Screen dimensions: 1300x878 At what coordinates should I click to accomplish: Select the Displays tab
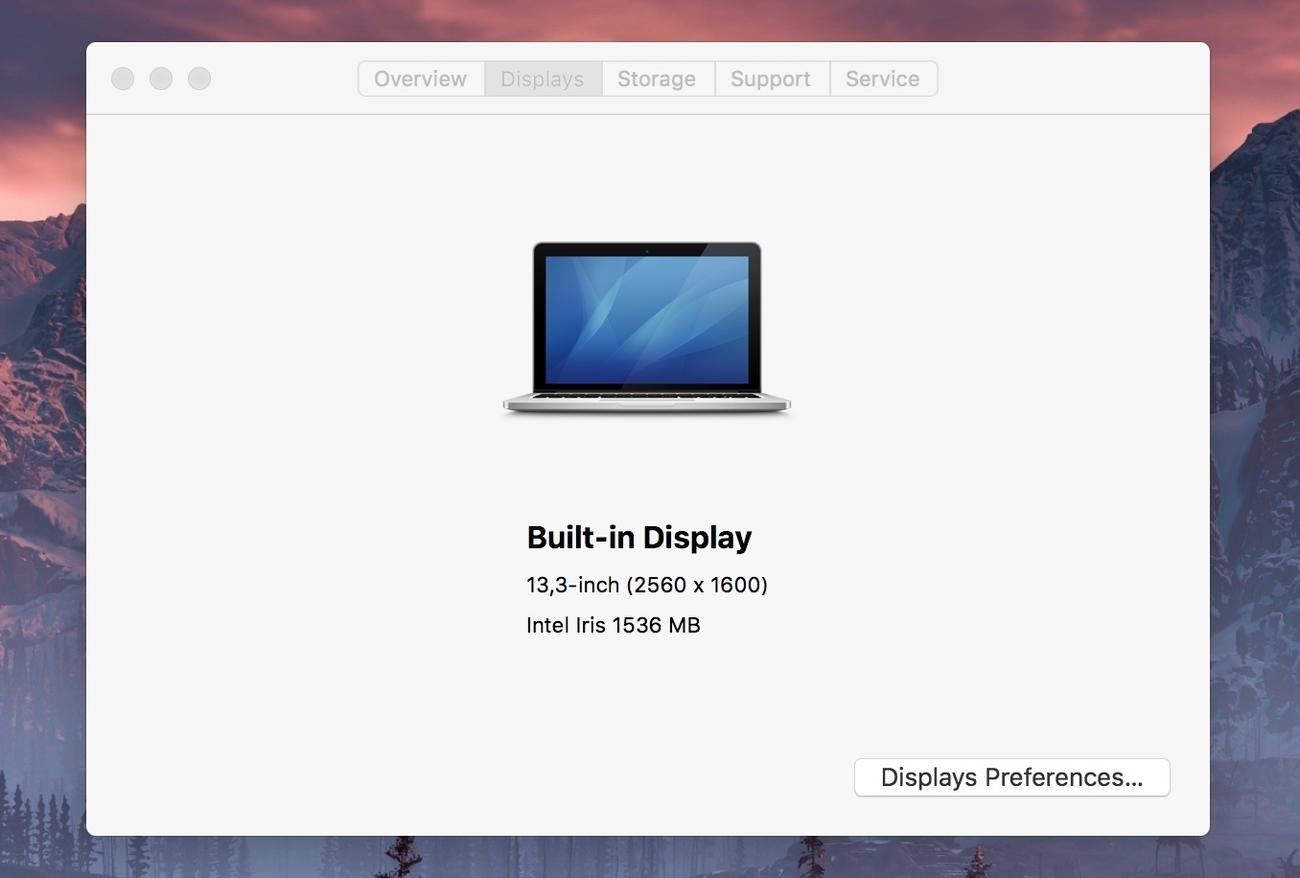(543, 79)
